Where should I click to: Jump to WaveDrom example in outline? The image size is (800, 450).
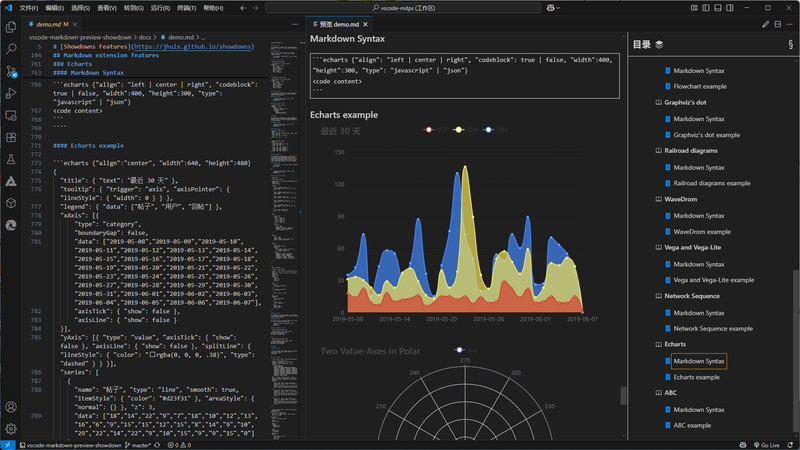pyautogui.click(x=702, y=232)
